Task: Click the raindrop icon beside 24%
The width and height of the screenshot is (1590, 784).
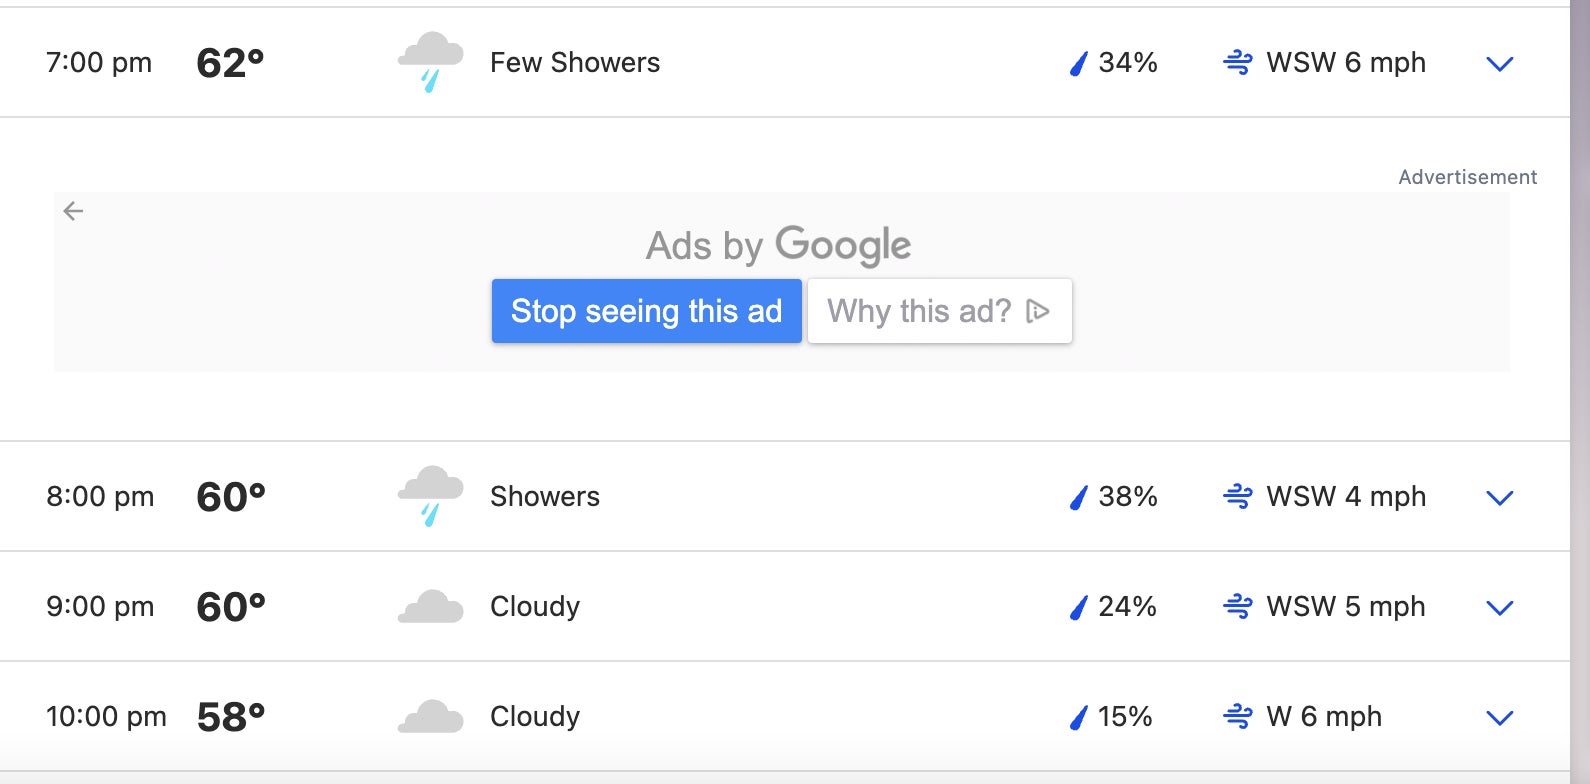Action: [1078, 608]
